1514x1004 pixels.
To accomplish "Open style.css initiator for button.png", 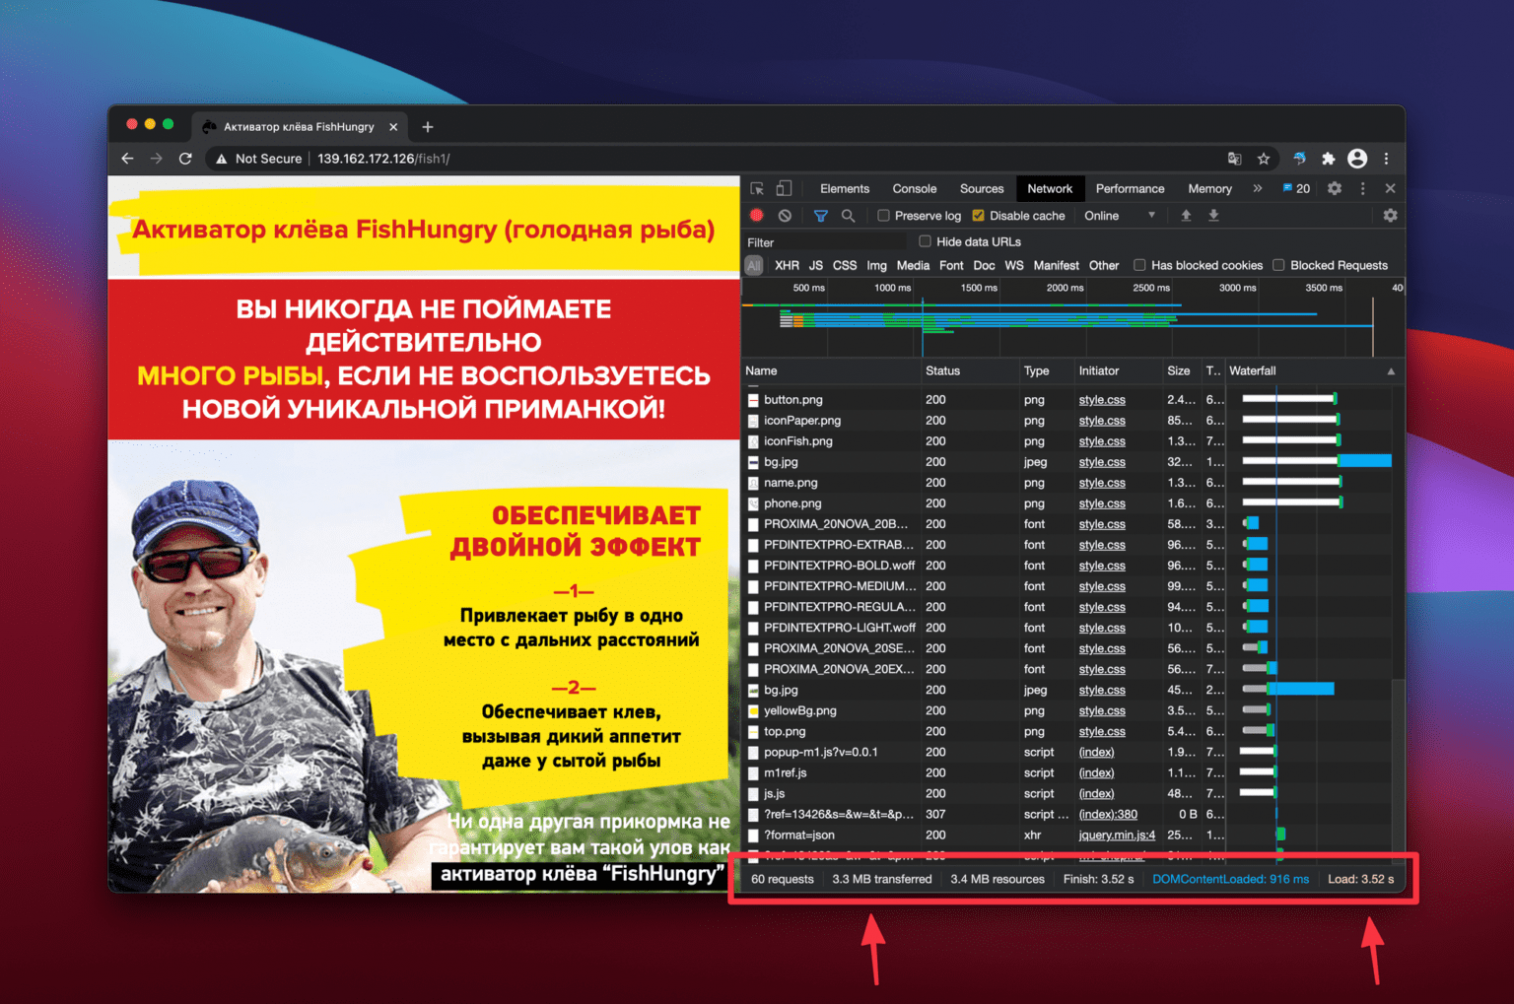I will coord(1102,400).
